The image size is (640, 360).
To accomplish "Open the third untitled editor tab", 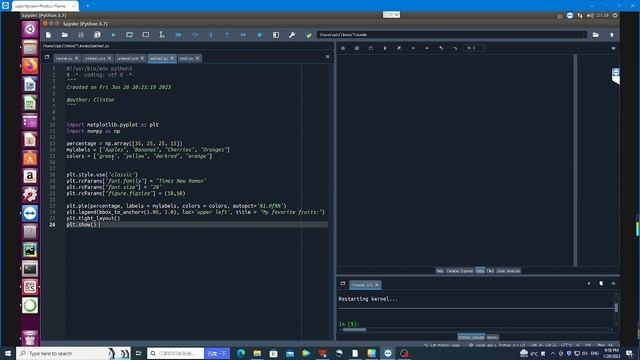I will pyautogui.click(x=130, y=58).
